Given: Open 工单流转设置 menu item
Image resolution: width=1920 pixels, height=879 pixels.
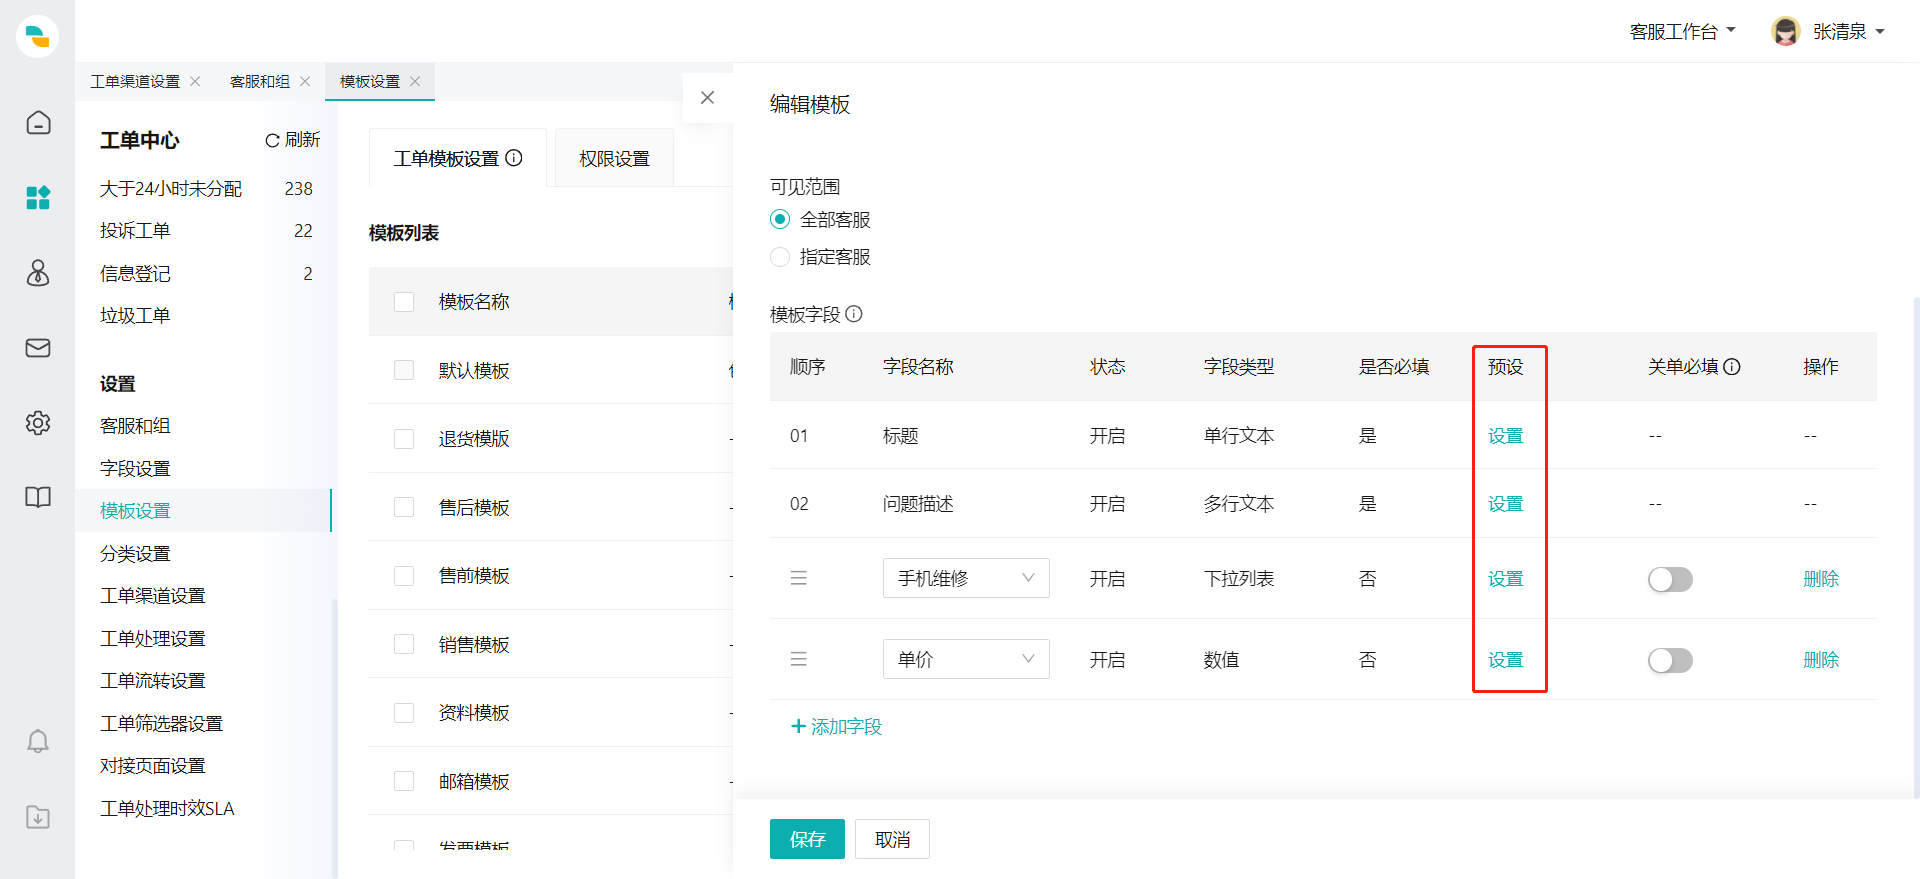Looking at the screenshot, I should click(152, 680).
